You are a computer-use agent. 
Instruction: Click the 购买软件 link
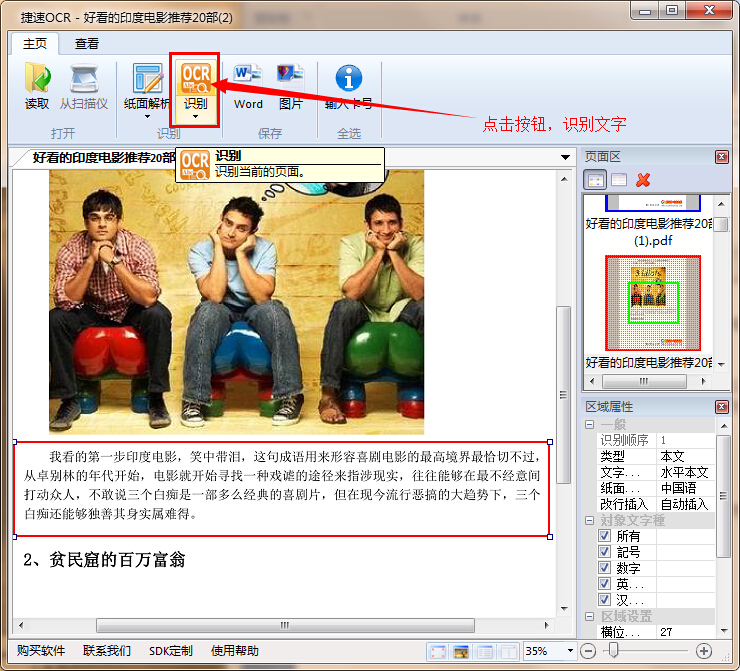point(41,651)
